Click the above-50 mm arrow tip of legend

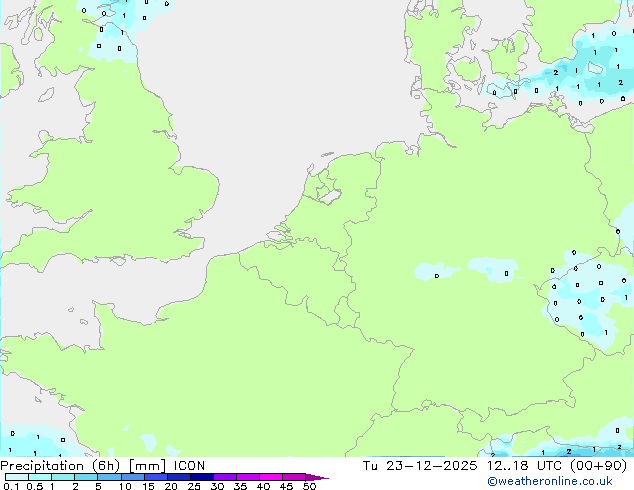tap(317, 477)
